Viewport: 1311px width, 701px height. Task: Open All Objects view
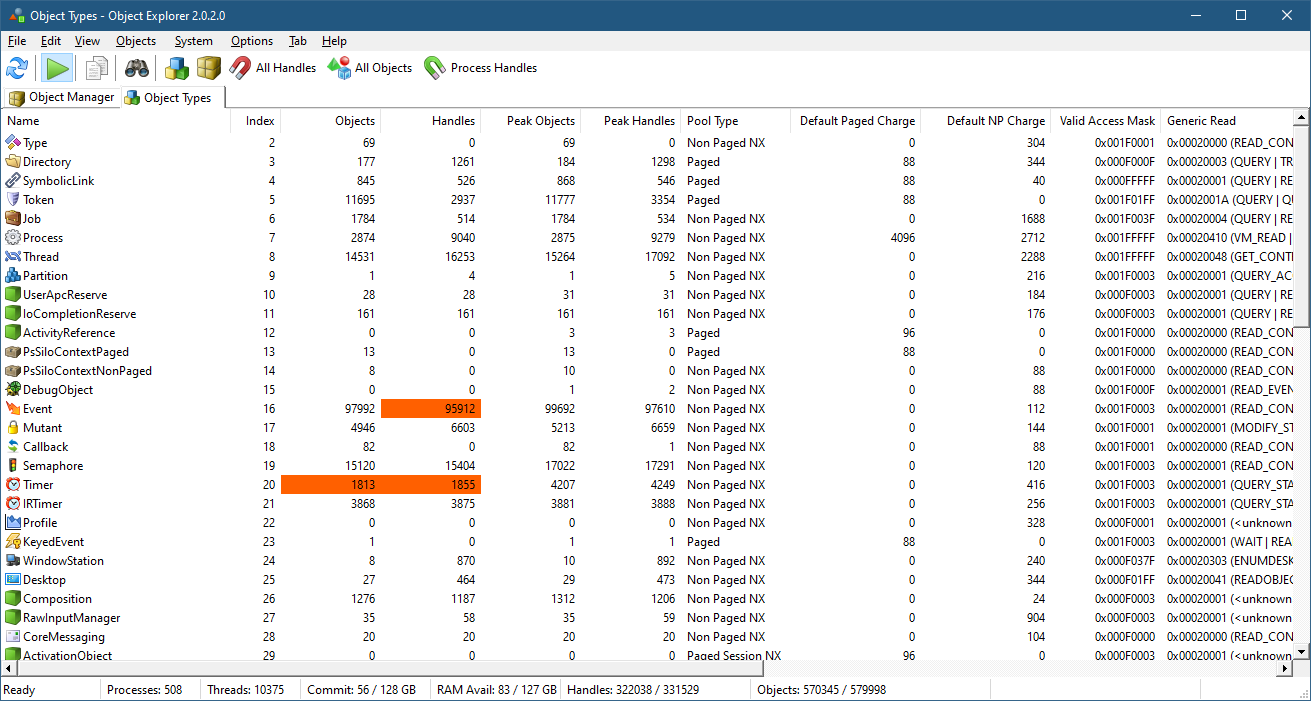click(370, 68)
